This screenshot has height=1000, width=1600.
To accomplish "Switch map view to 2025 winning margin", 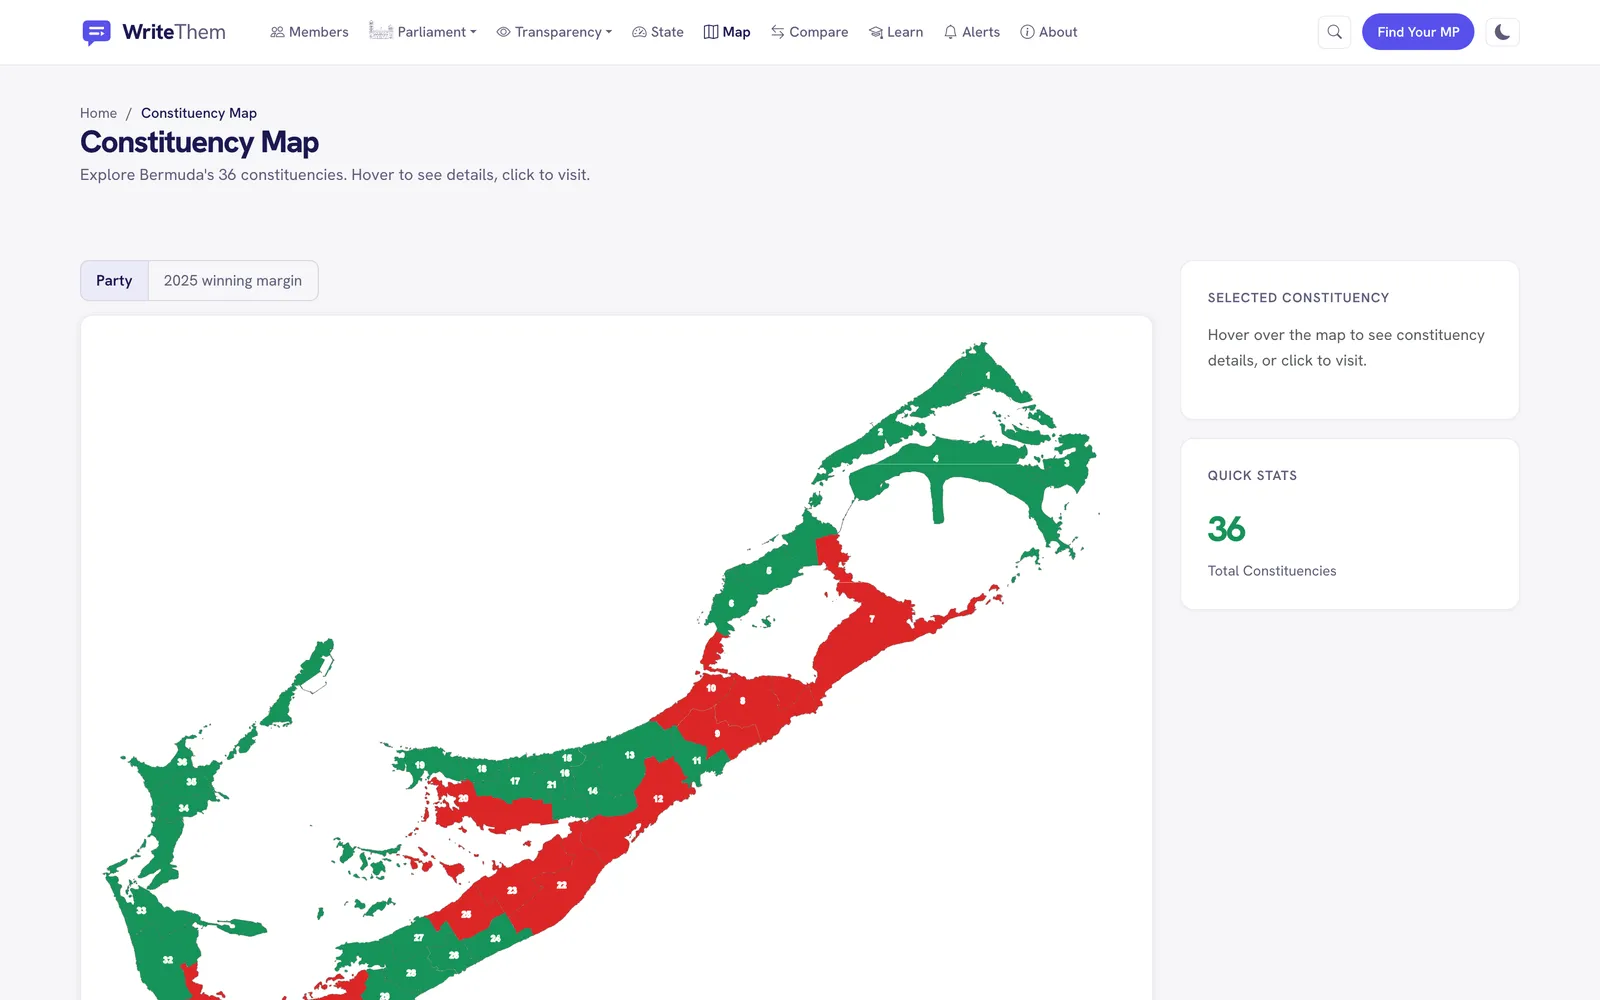I will [x=233, y=281].
